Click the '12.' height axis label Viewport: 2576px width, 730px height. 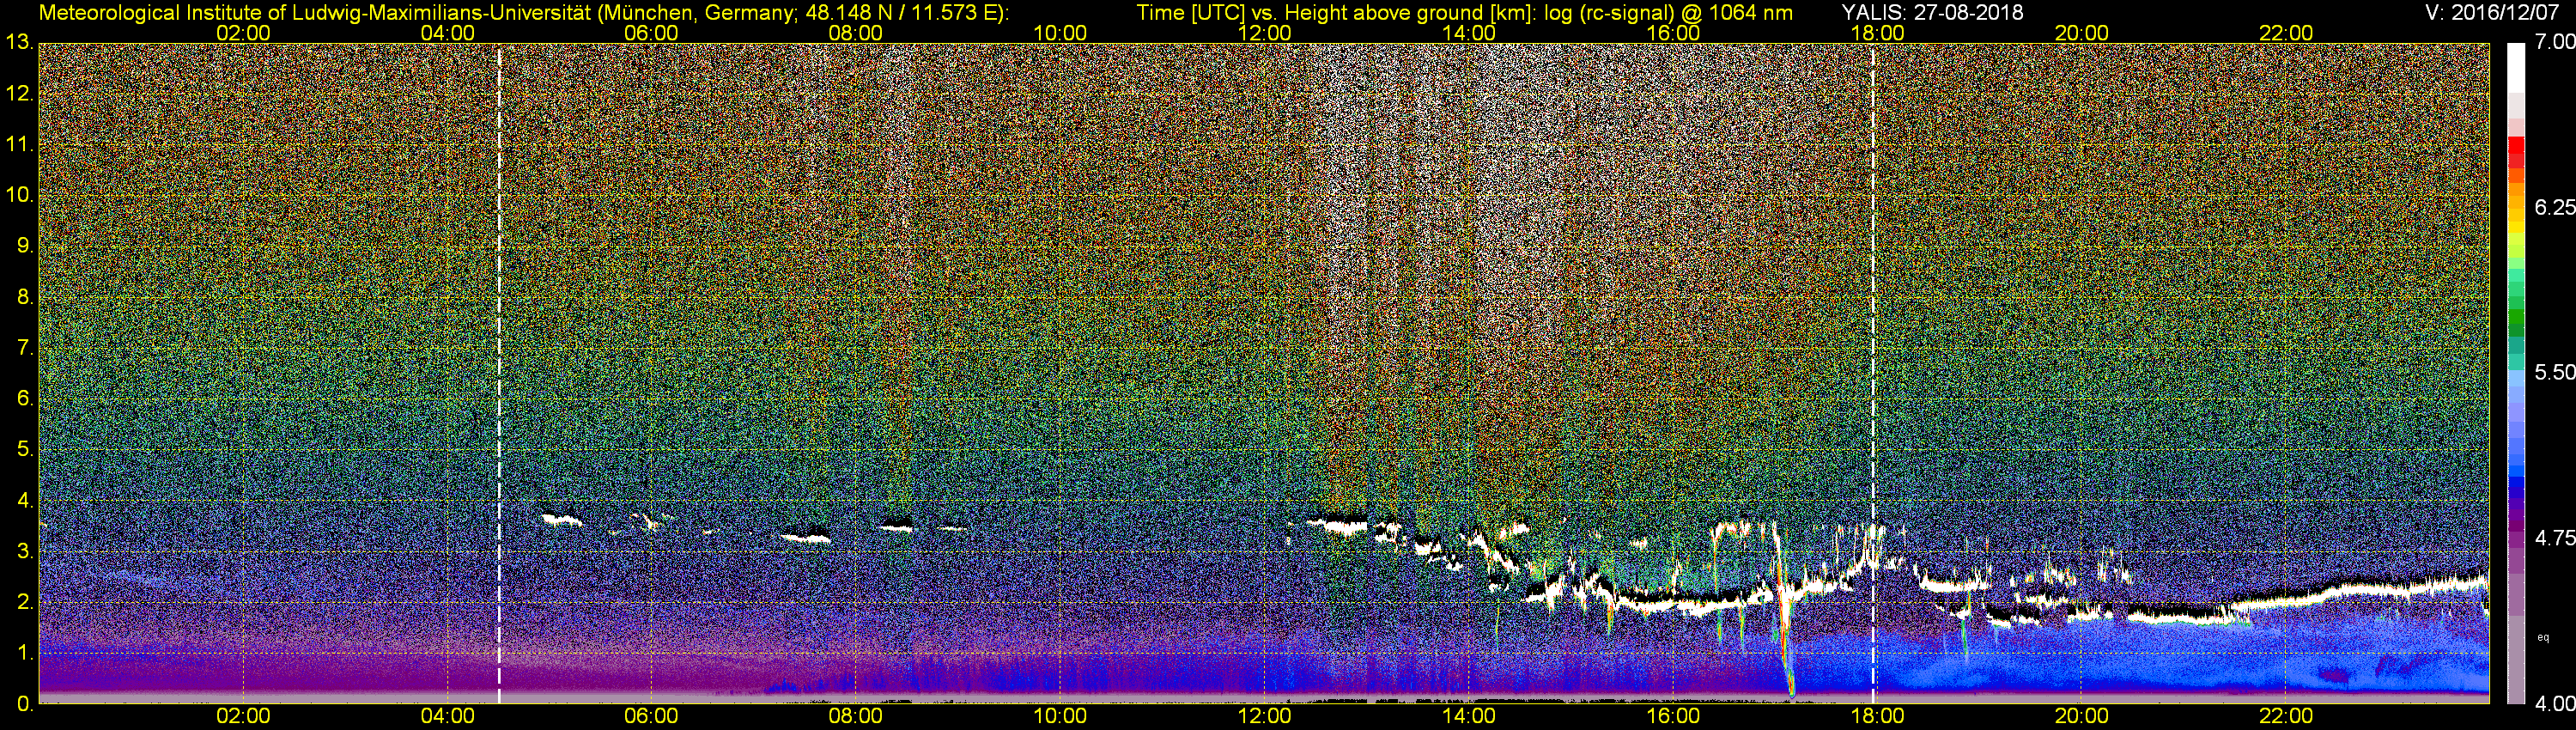(x=20, y=93)
